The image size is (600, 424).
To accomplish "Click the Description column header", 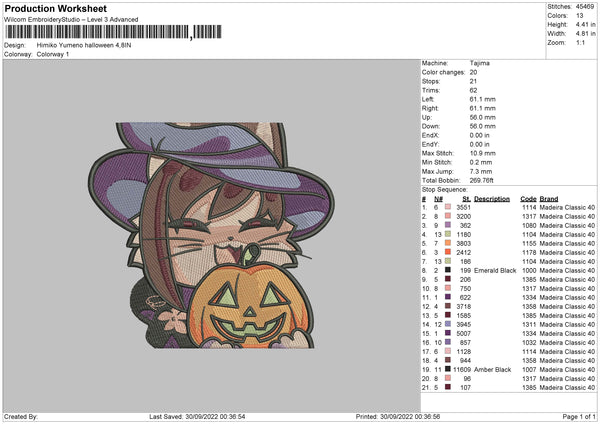I will 492,198.
